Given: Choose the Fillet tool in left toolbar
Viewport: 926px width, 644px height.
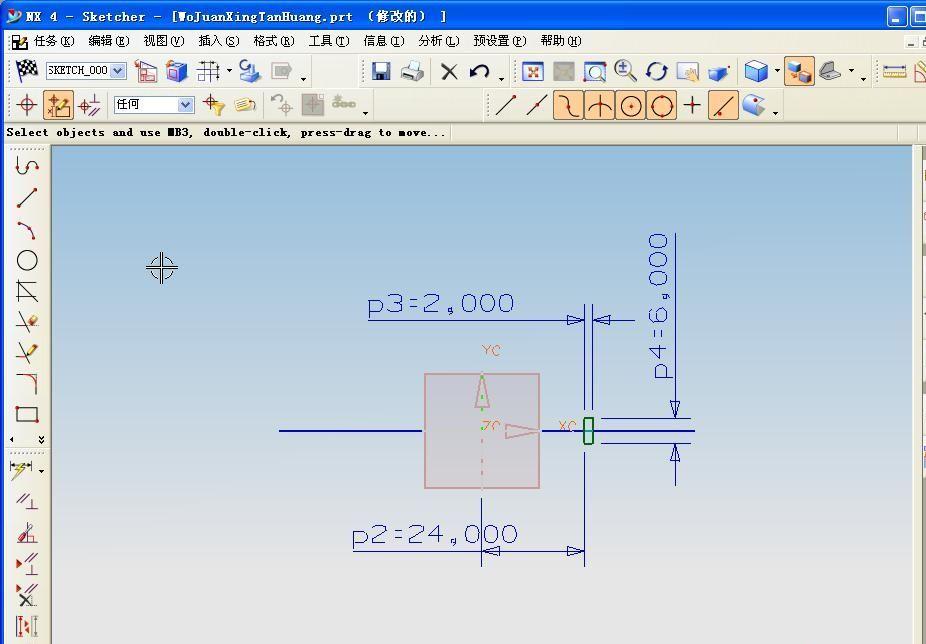Looking at the screenshot, I should point(27,384).
